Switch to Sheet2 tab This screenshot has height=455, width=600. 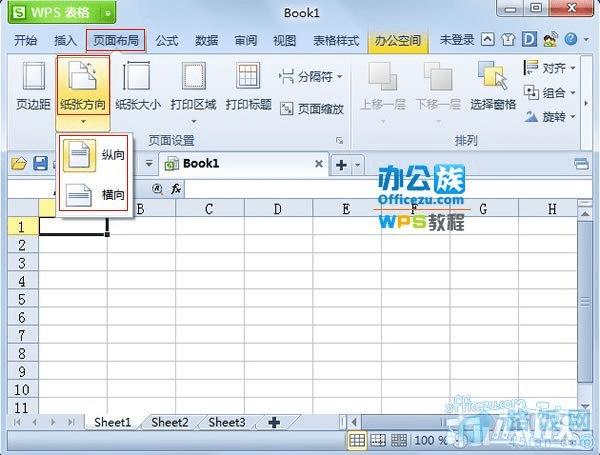pyautogui.click(x=170, y=422)
